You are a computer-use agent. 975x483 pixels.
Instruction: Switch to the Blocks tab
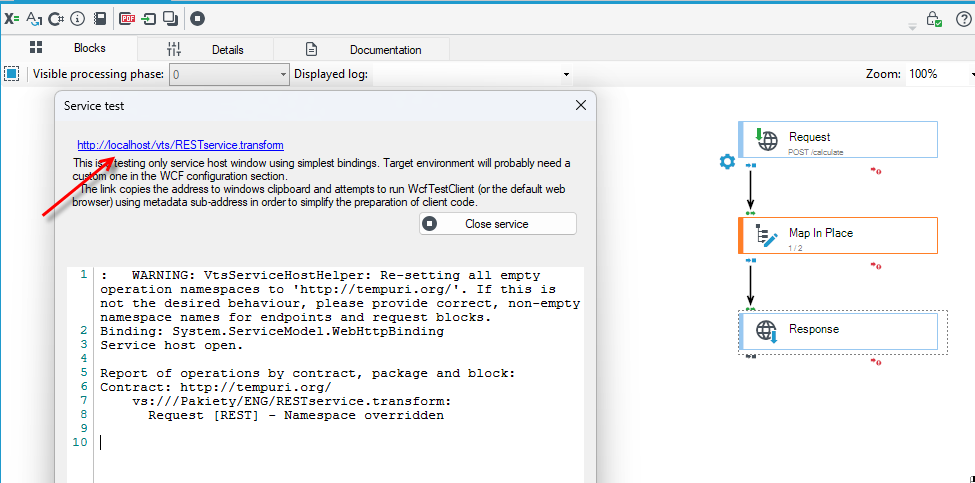[x=68, y=48]
